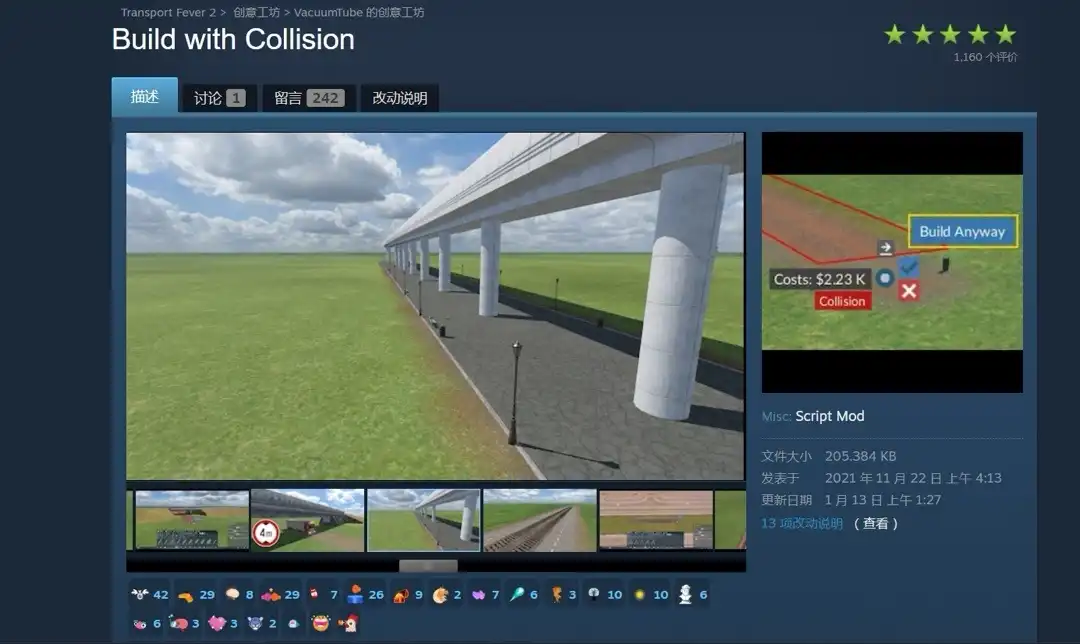Go to Transport Fever 2 breadcrumb link
This screenshot has width=1080, height=644.
(165, 13)
